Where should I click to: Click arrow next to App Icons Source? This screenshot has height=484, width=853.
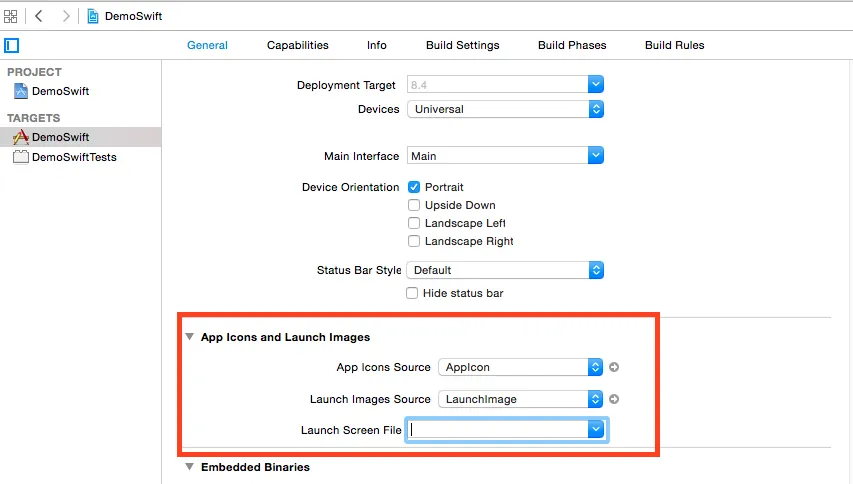point(614,367)
